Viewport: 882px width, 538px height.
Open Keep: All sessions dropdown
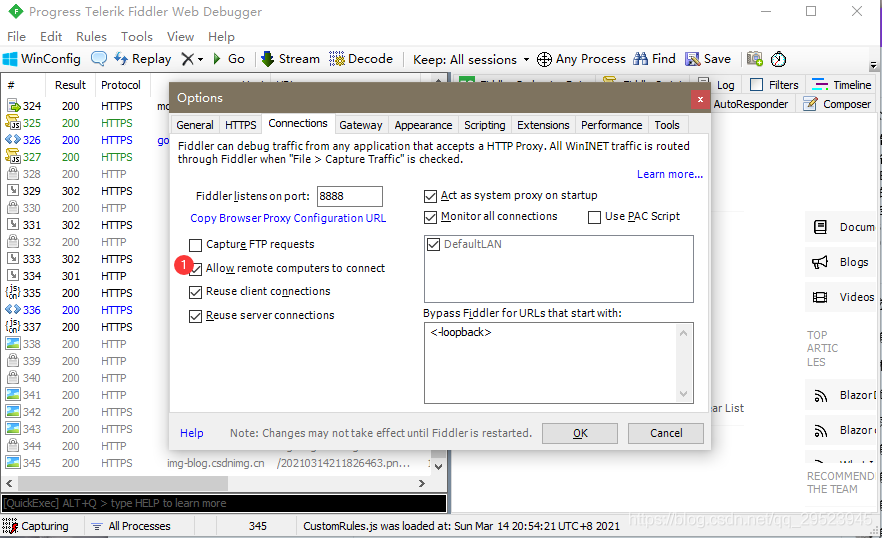click(x=471, y=59)
